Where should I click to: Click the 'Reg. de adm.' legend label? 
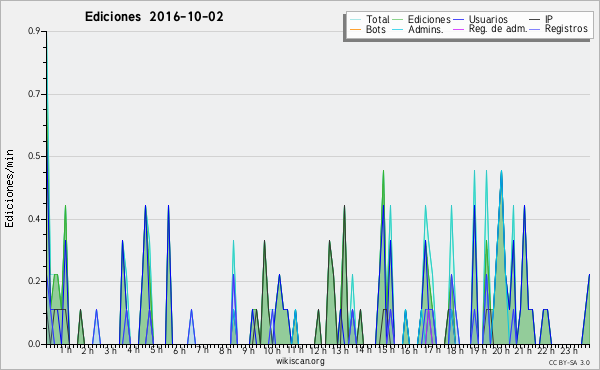click(498, 29)
